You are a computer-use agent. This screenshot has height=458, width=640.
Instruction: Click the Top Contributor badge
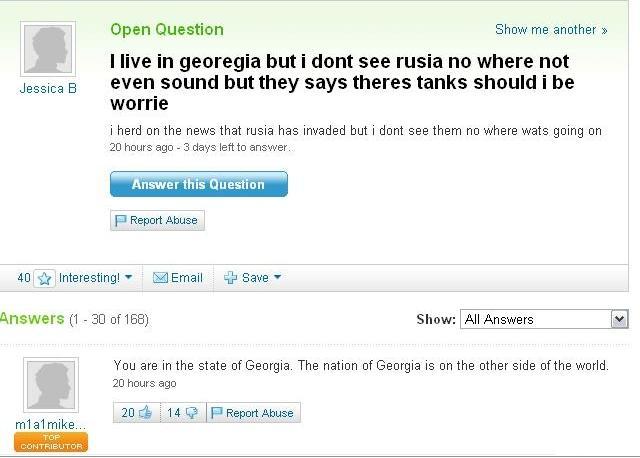(x=51, y=442)
